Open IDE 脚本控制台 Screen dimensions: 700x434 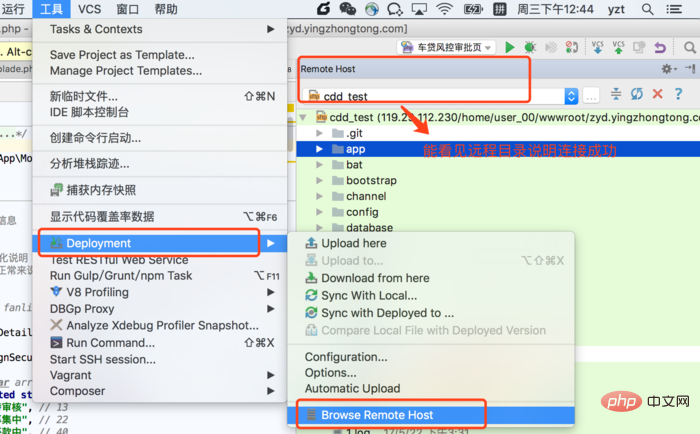[x=160, y=112]
